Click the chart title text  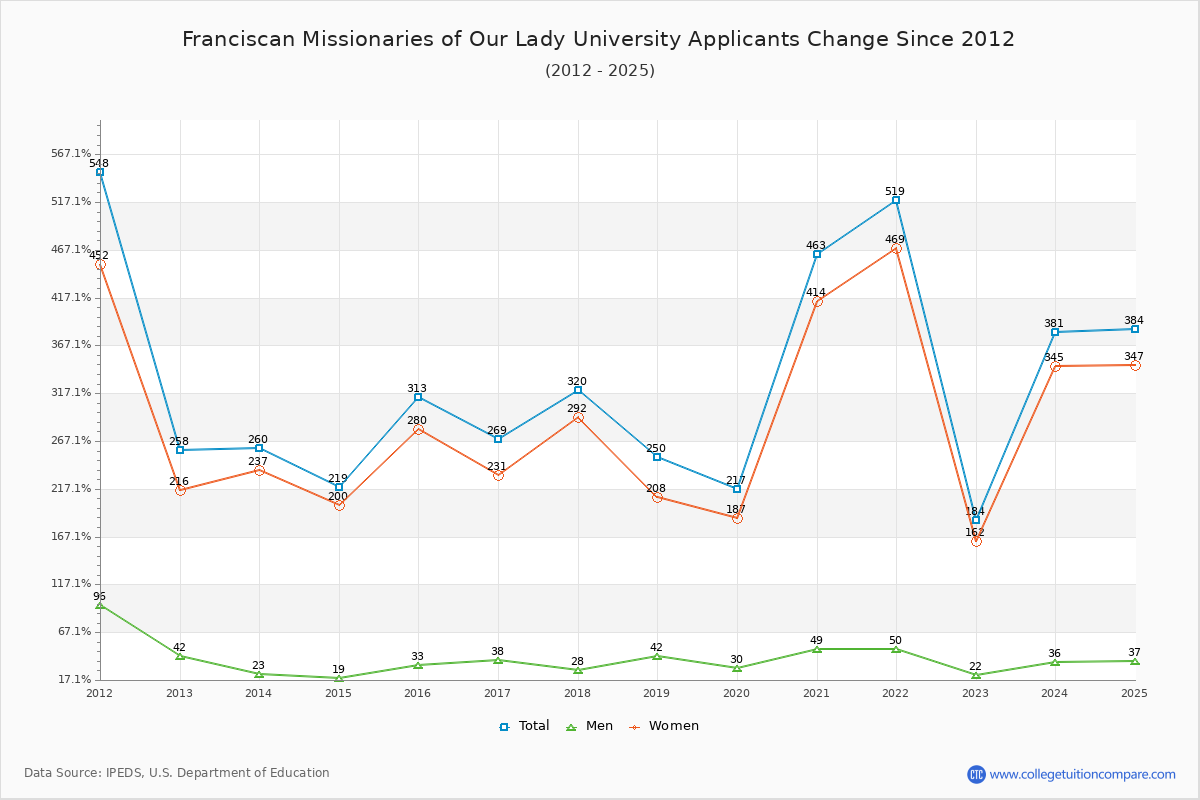(x=598, y=39)
